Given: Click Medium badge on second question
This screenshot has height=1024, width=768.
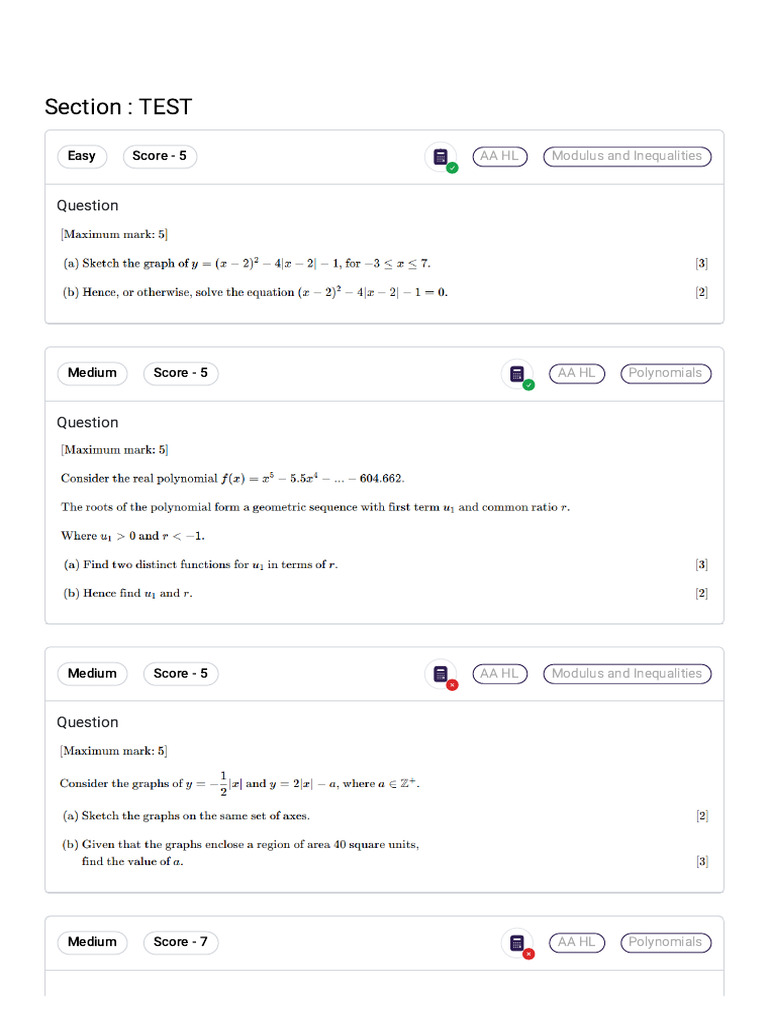Looking at the screenshot, I should (92, 373).
